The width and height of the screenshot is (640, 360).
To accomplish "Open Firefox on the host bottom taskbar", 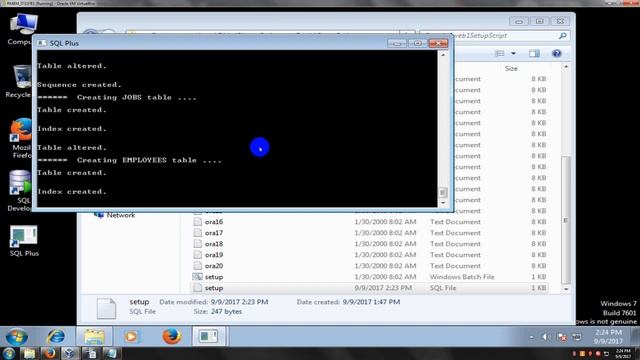I will (50, 353).
